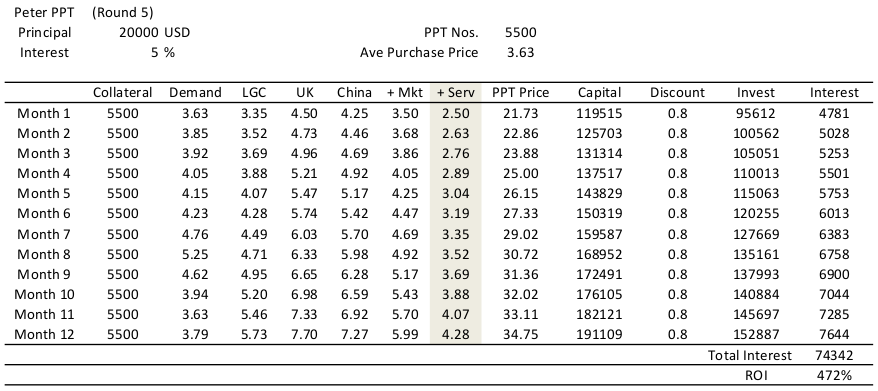Select the Month 1 row label
This screenshot has height=391, width=878.
pos(44,113)
